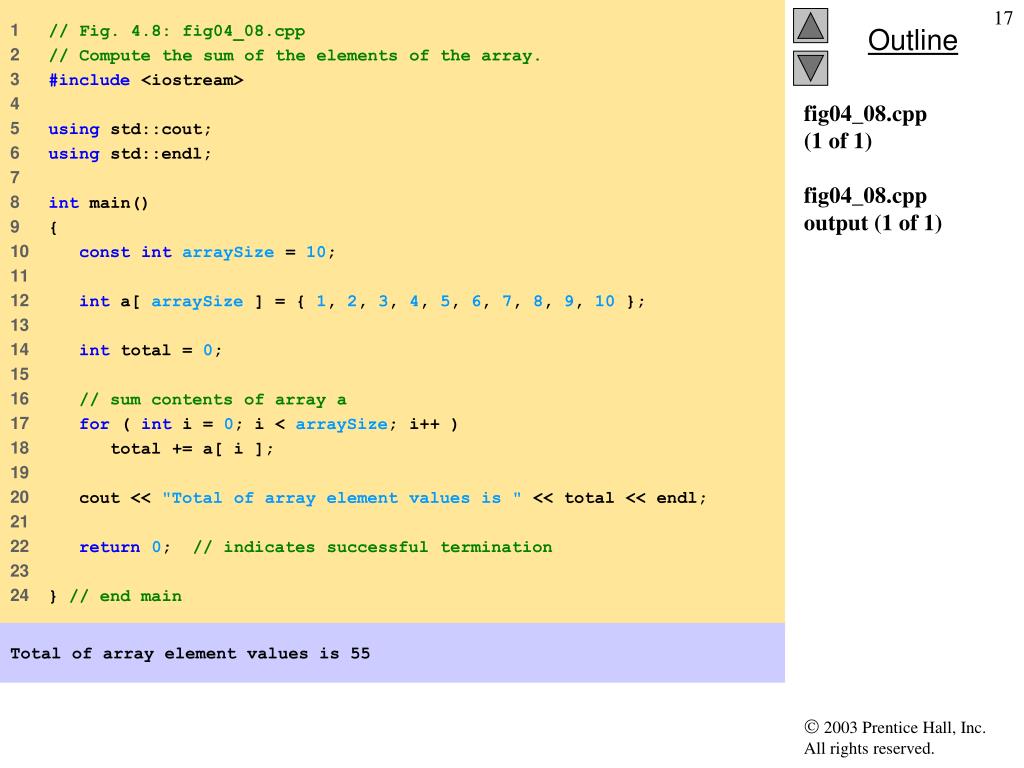Viewport: 1024px width, 768px height.
Task: Click the 'using std::endl;' statement
Action: click(130, 154)
